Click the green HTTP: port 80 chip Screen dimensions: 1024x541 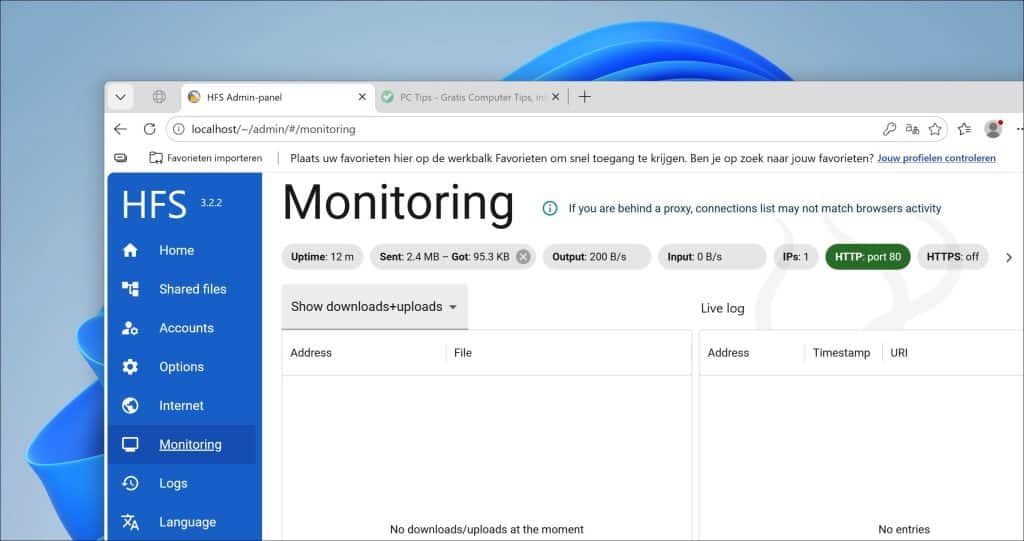click(867, 257)
